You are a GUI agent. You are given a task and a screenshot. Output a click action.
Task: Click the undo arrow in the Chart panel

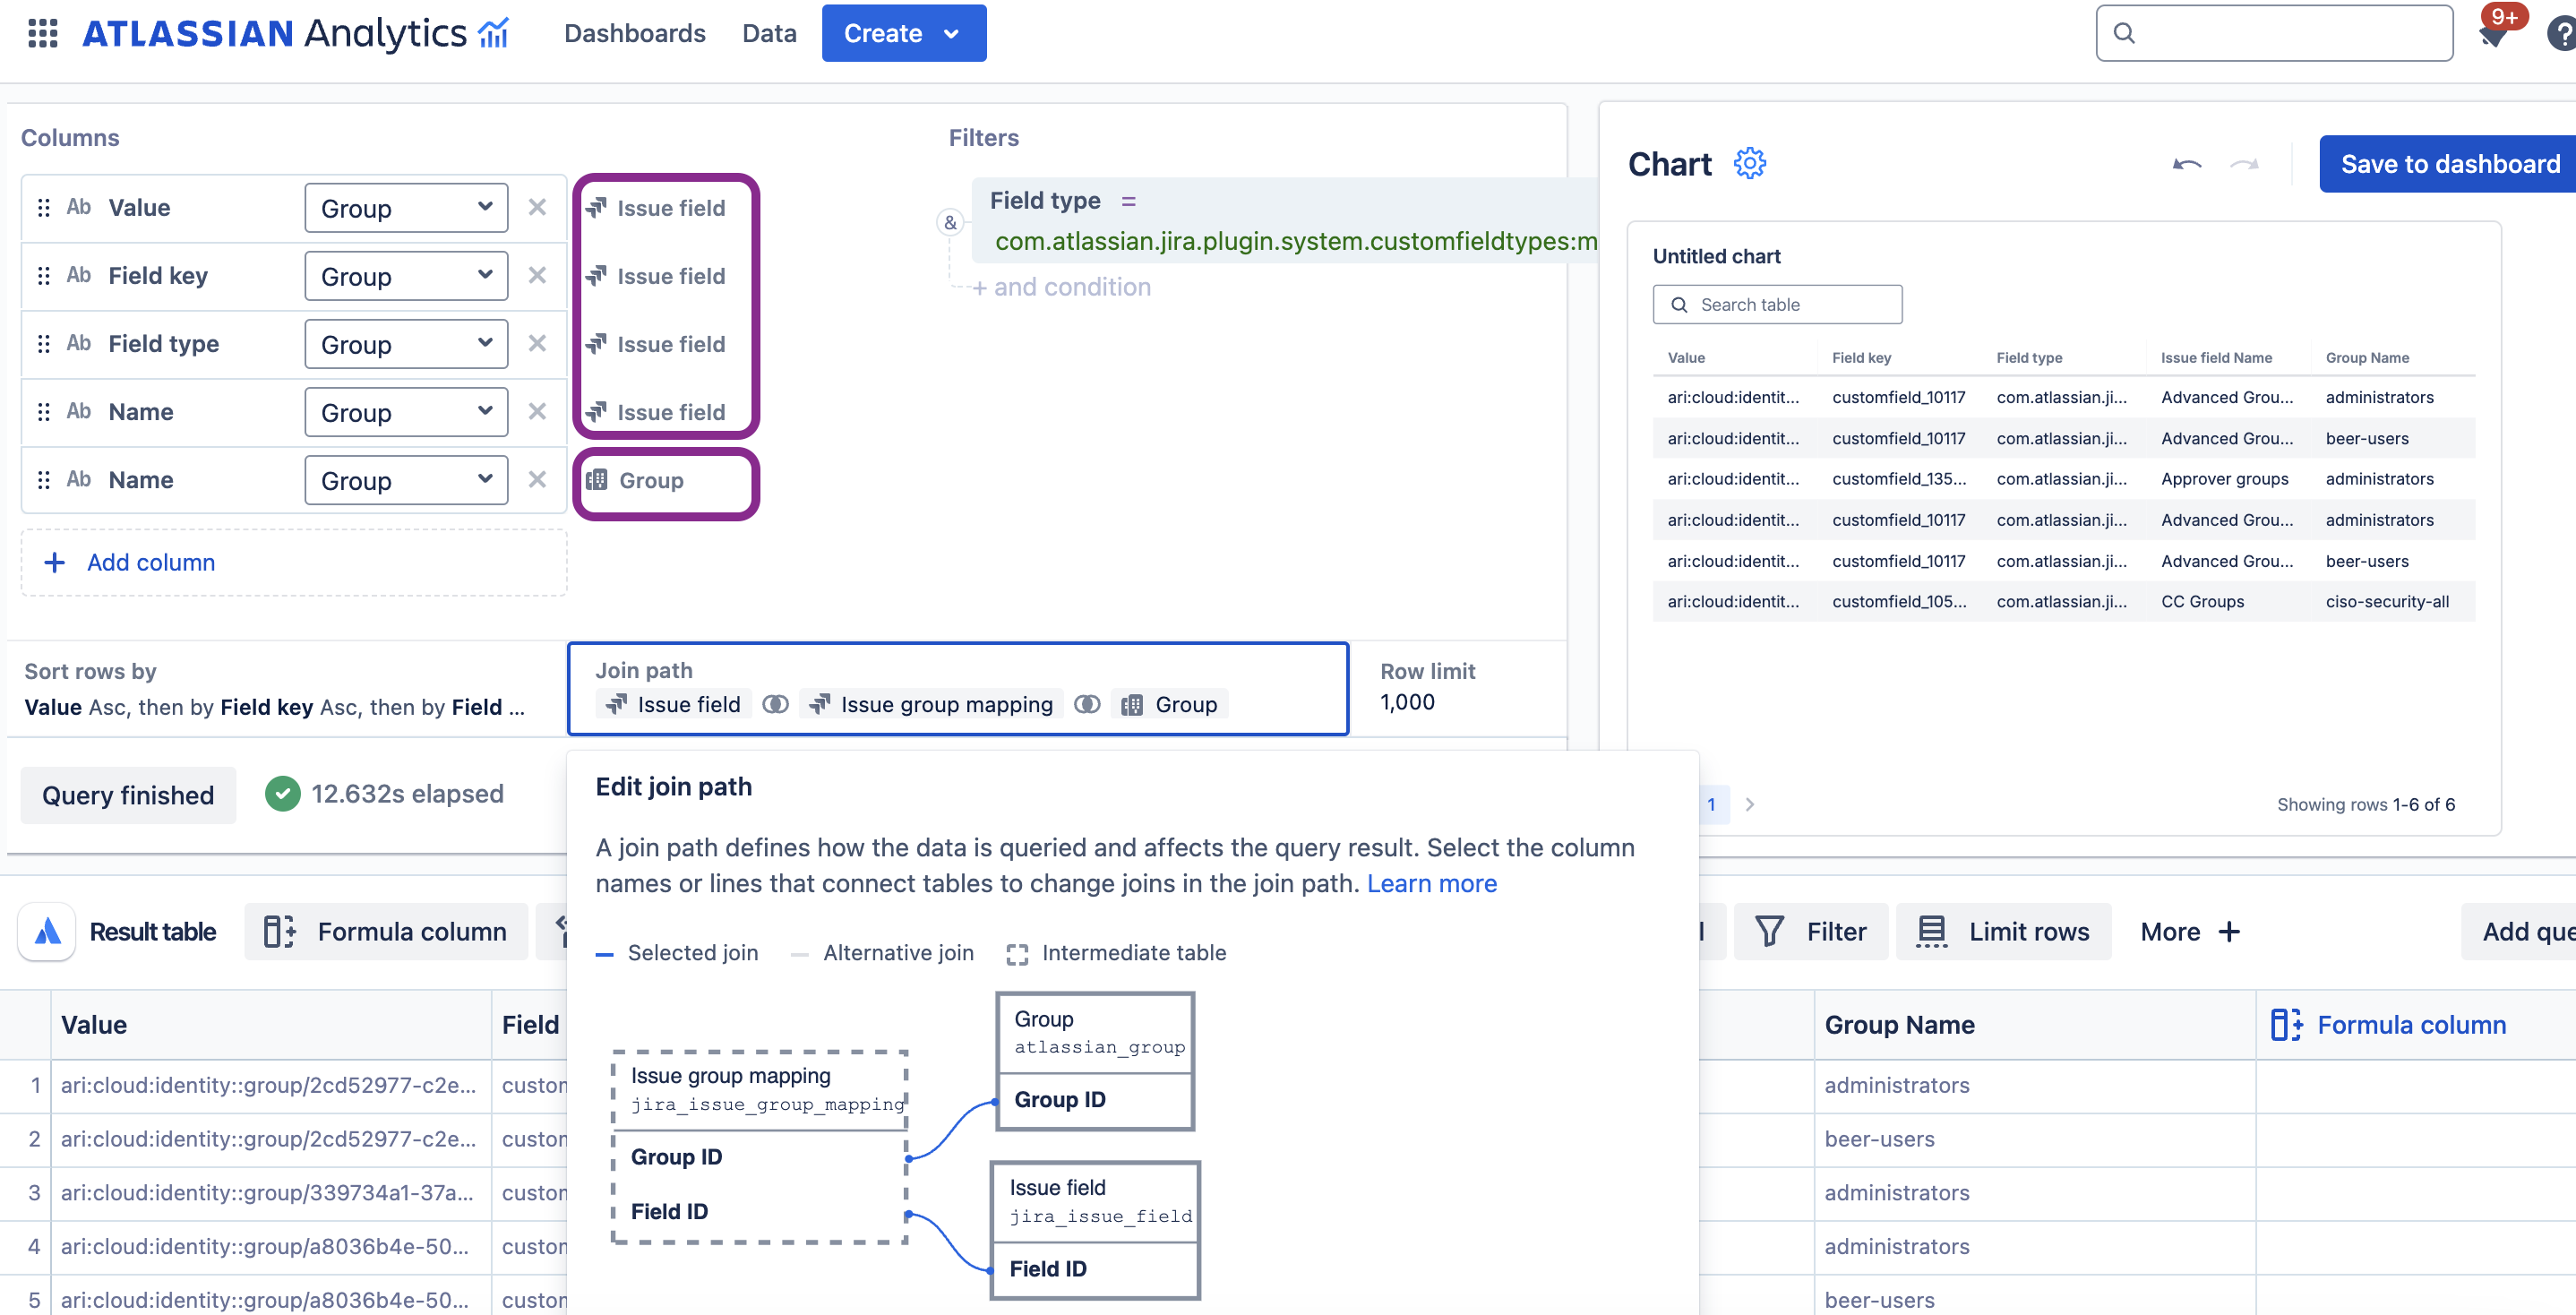point(2185,166)
